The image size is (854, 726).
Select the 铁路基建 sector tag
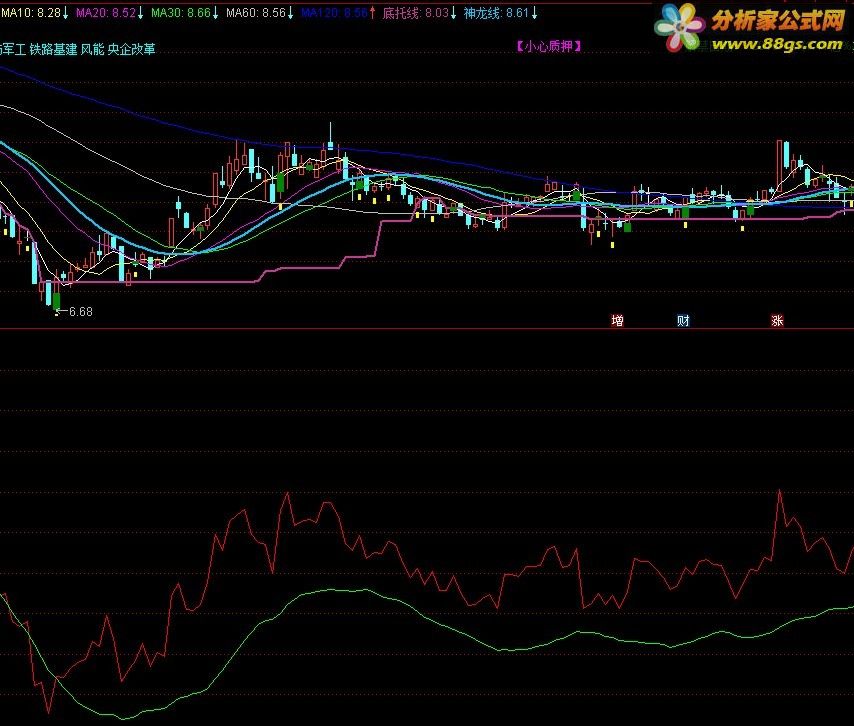[53, 50]
